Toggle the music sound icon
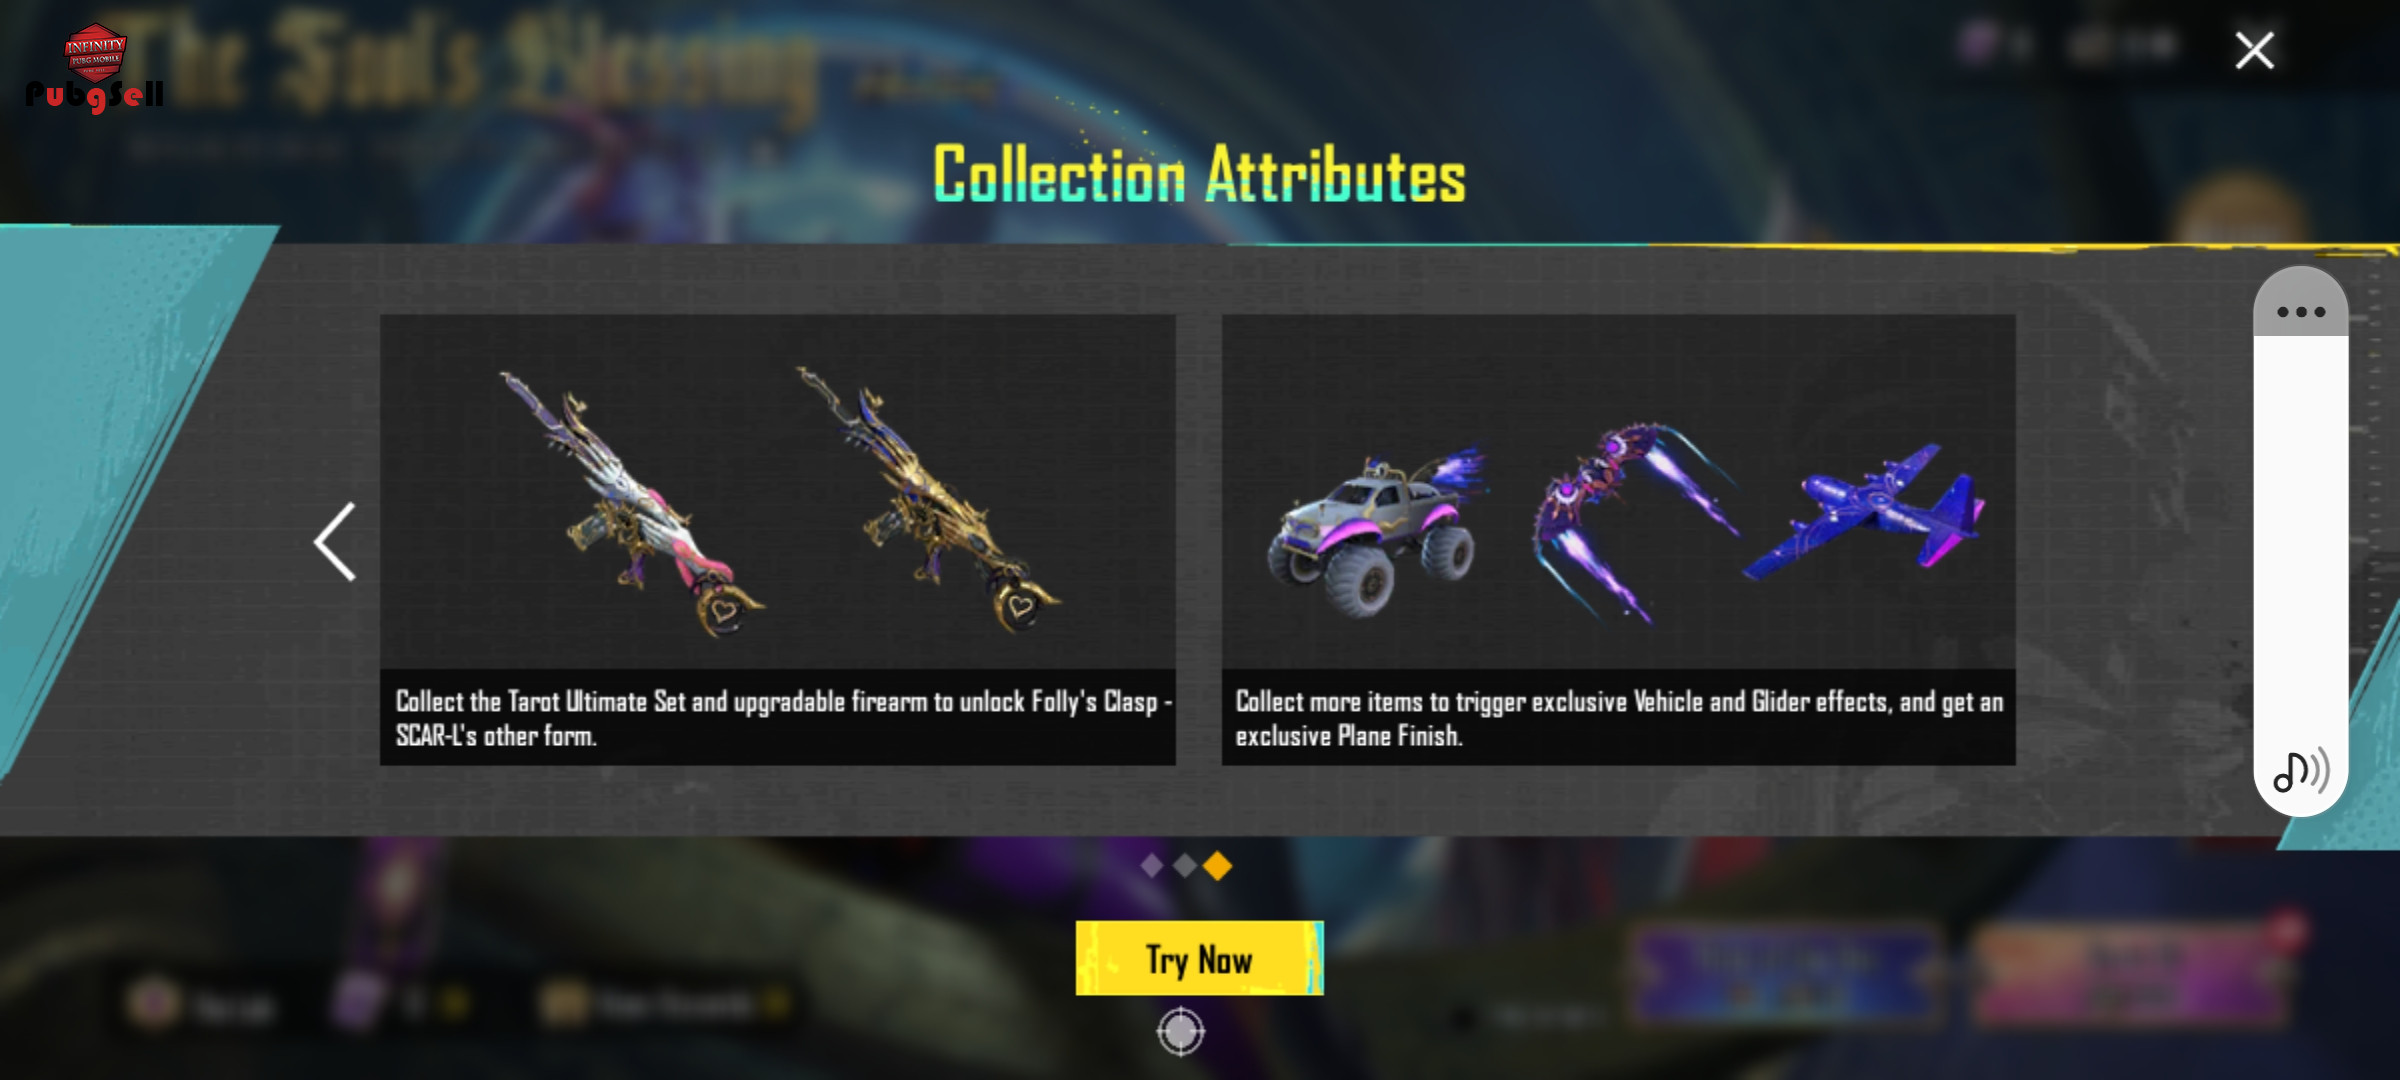Image resolution: width=2400 pixels, height=1080 pixels. (x=2300, y=770)
